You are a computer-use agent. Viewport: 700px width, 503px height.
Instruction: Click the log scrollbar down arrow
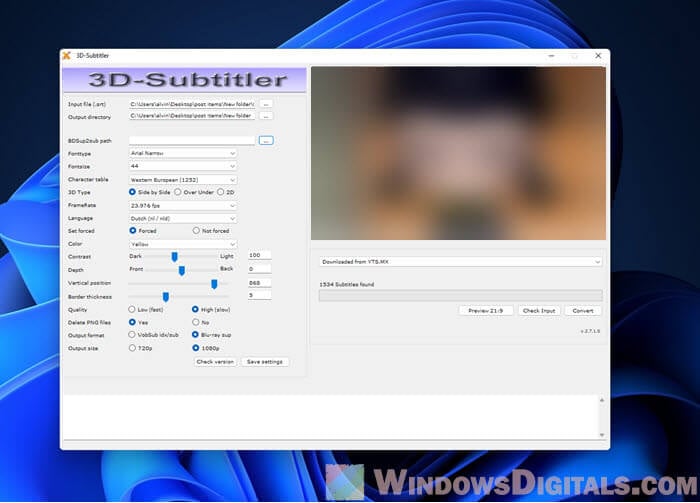(x=602, y=434)
